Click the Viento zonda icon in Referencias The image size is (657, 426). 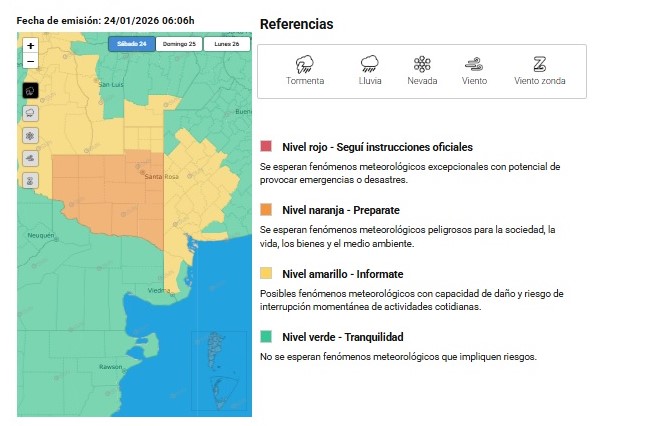[x=538, y=64]
